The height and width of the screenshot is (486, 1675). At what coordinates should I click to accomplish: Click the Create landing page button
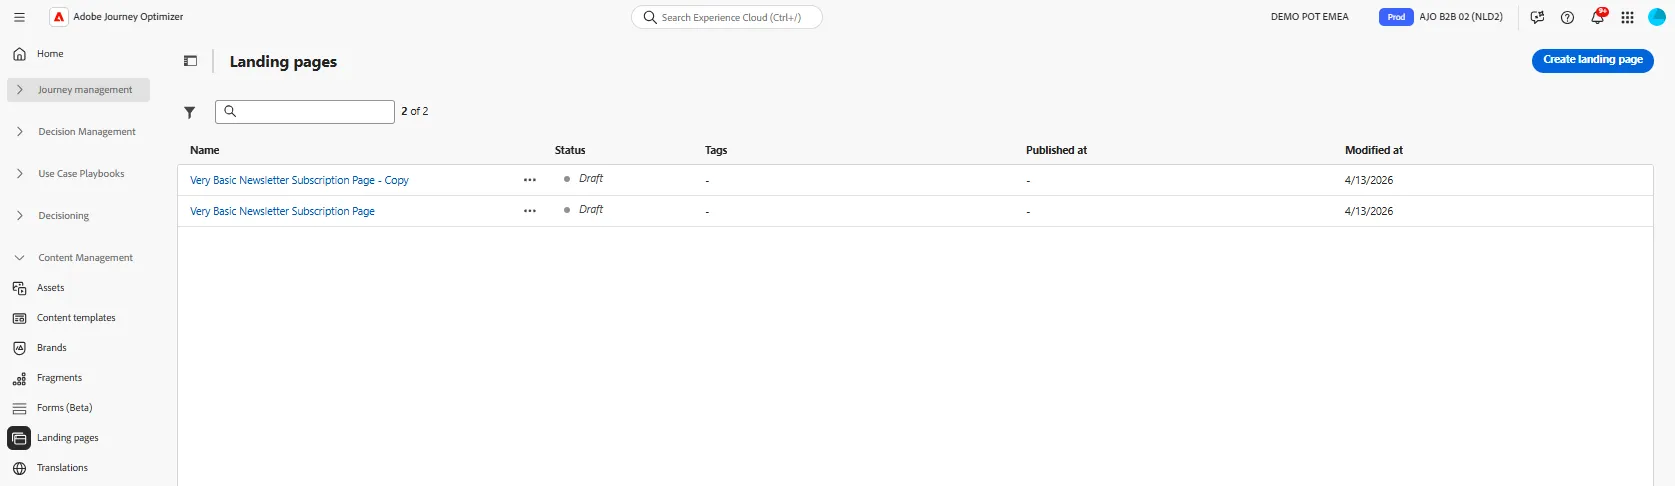(x=1592, y=60)
